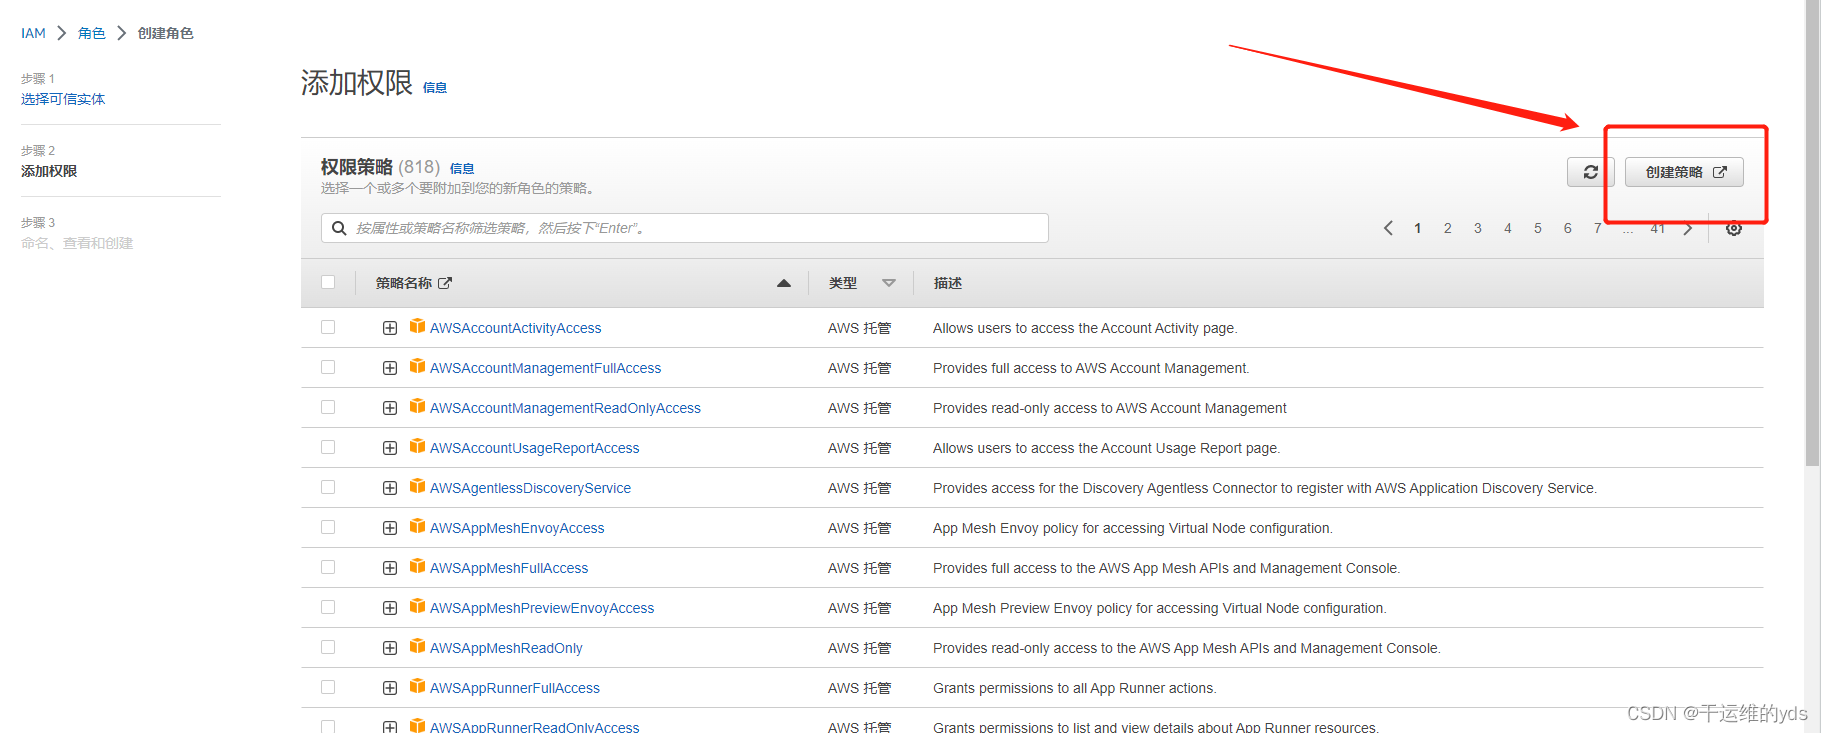1823x733 pixels.
Task: Open the 类型 column filter dropdown arrow
Action: point(889,283)
